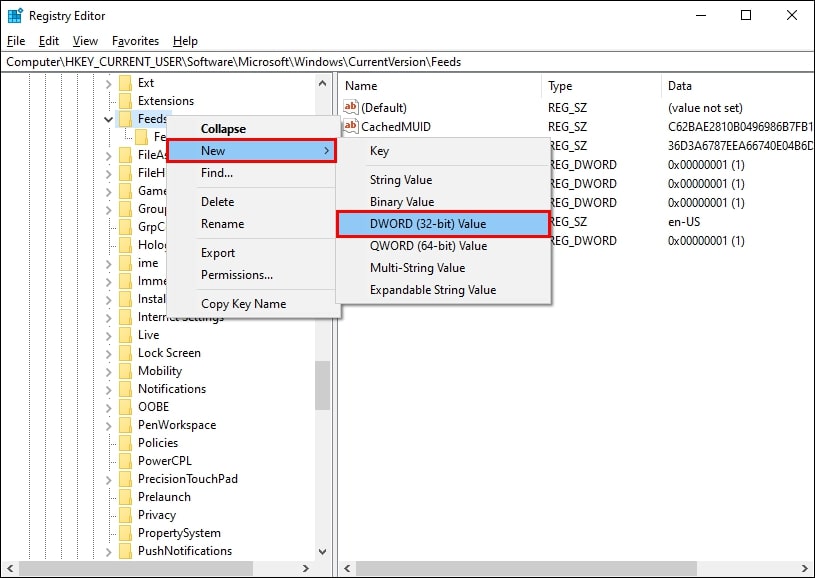Click the Name column header
This screenshot has width=815, height=578.
[441, 86]
